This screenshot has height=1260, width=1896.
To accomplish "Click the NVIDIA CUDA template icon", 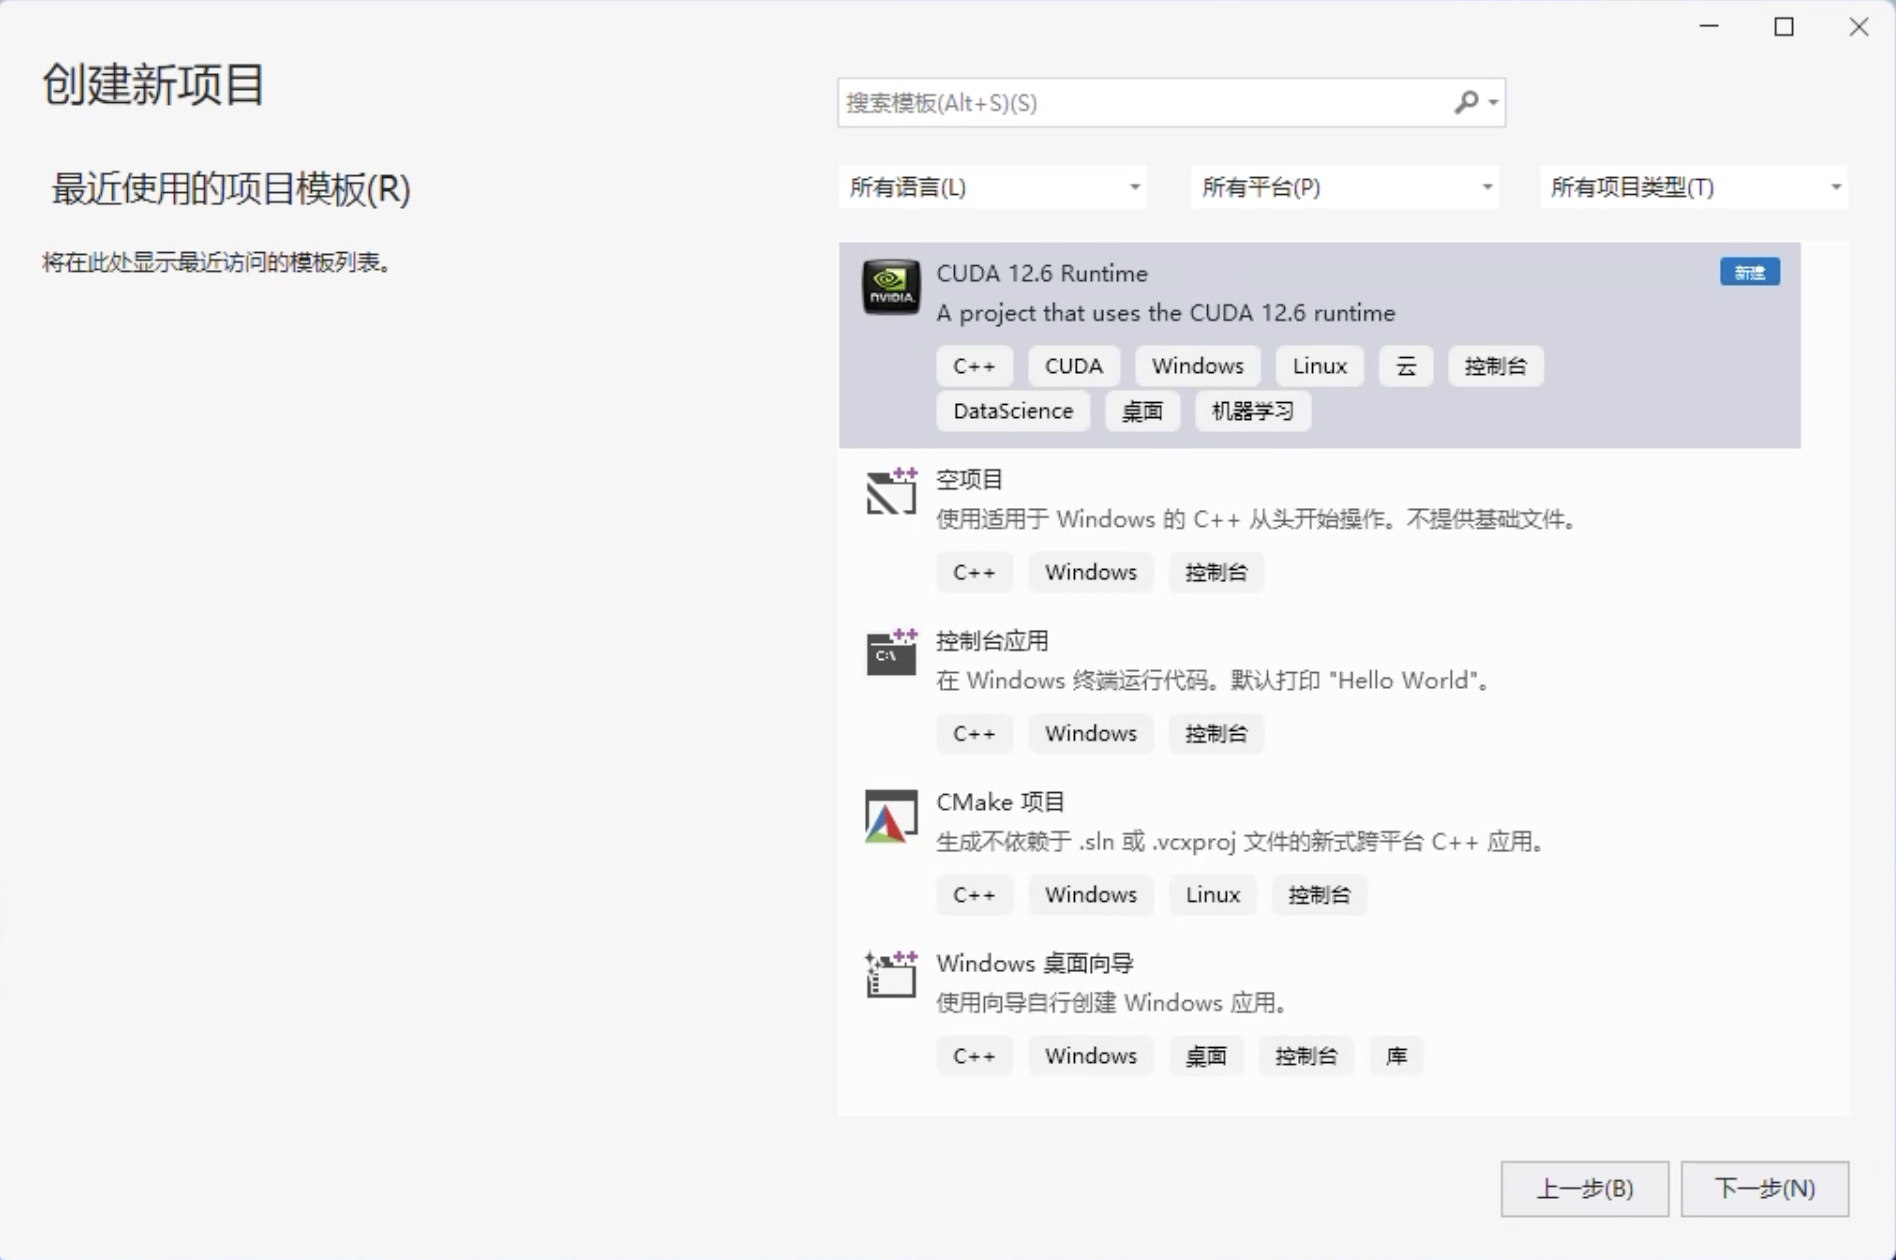I will (891, 287).
